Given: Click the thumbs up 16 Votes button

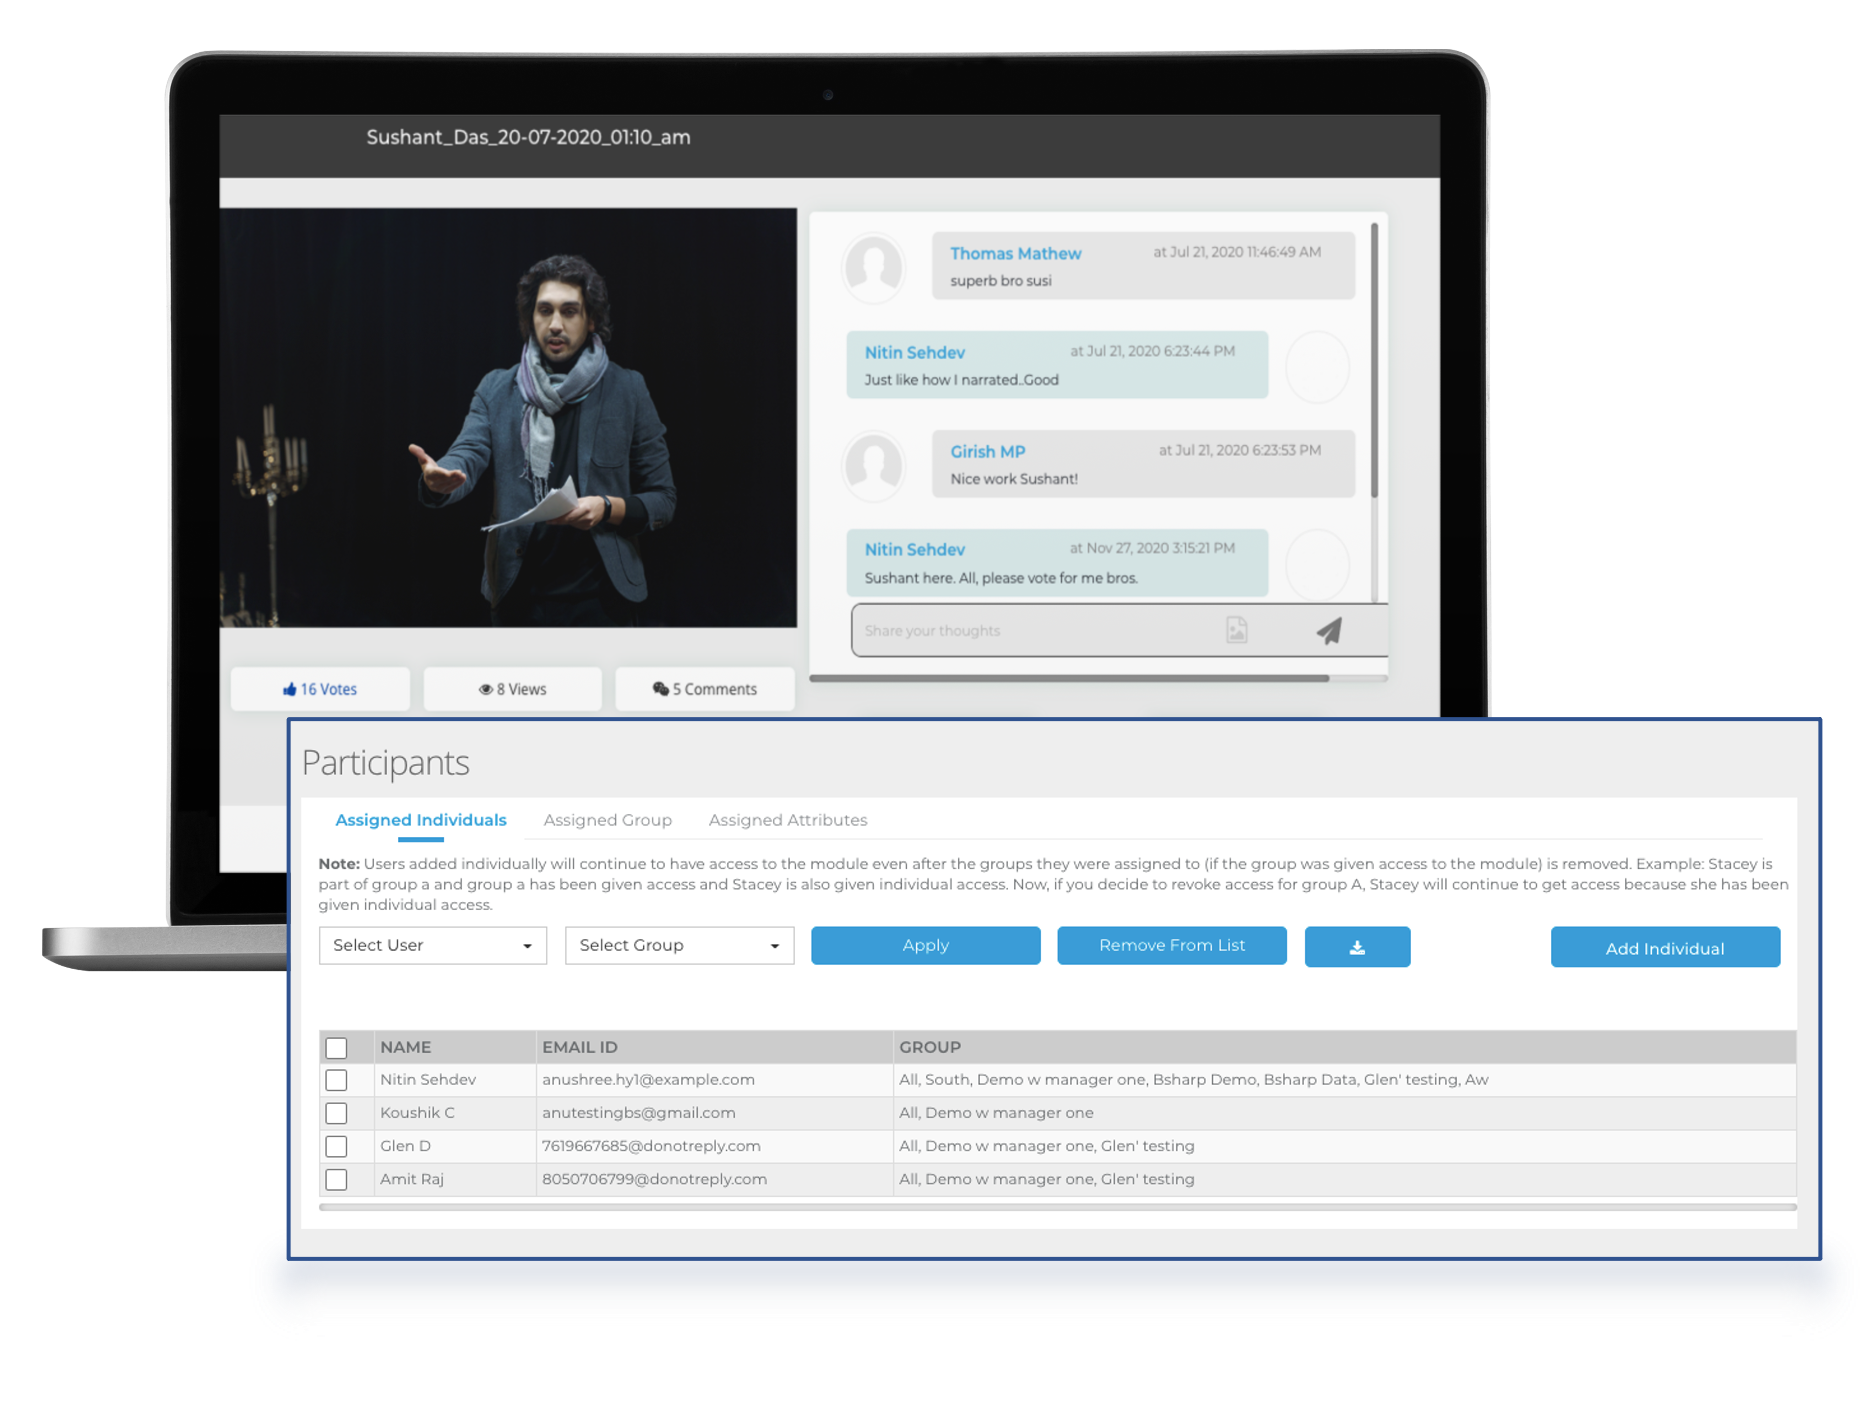Looking at the screenshot, I should click(x=320, y=689).
